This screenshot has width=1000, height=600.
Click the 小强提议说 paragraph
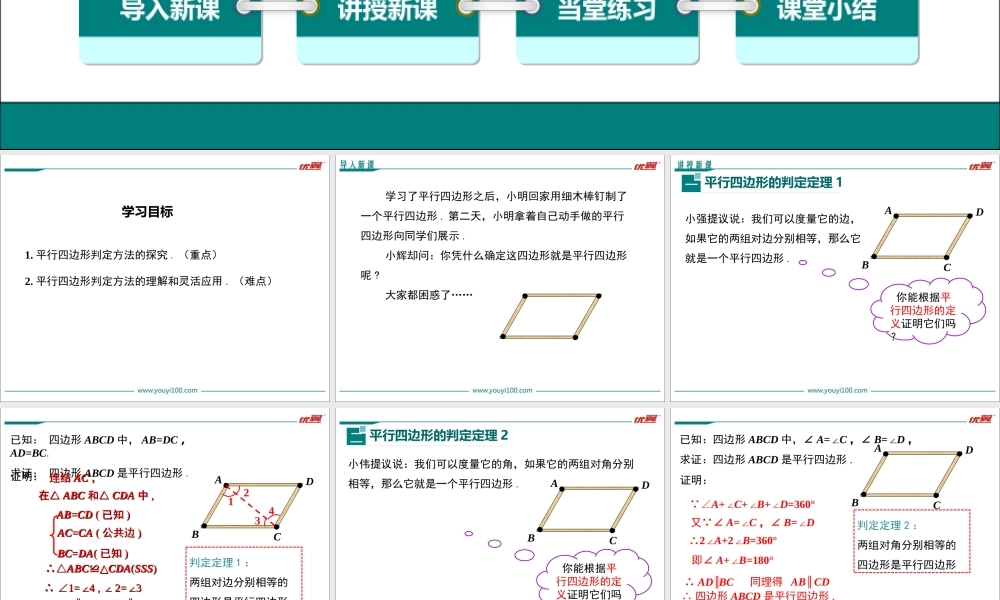point(773,238)
